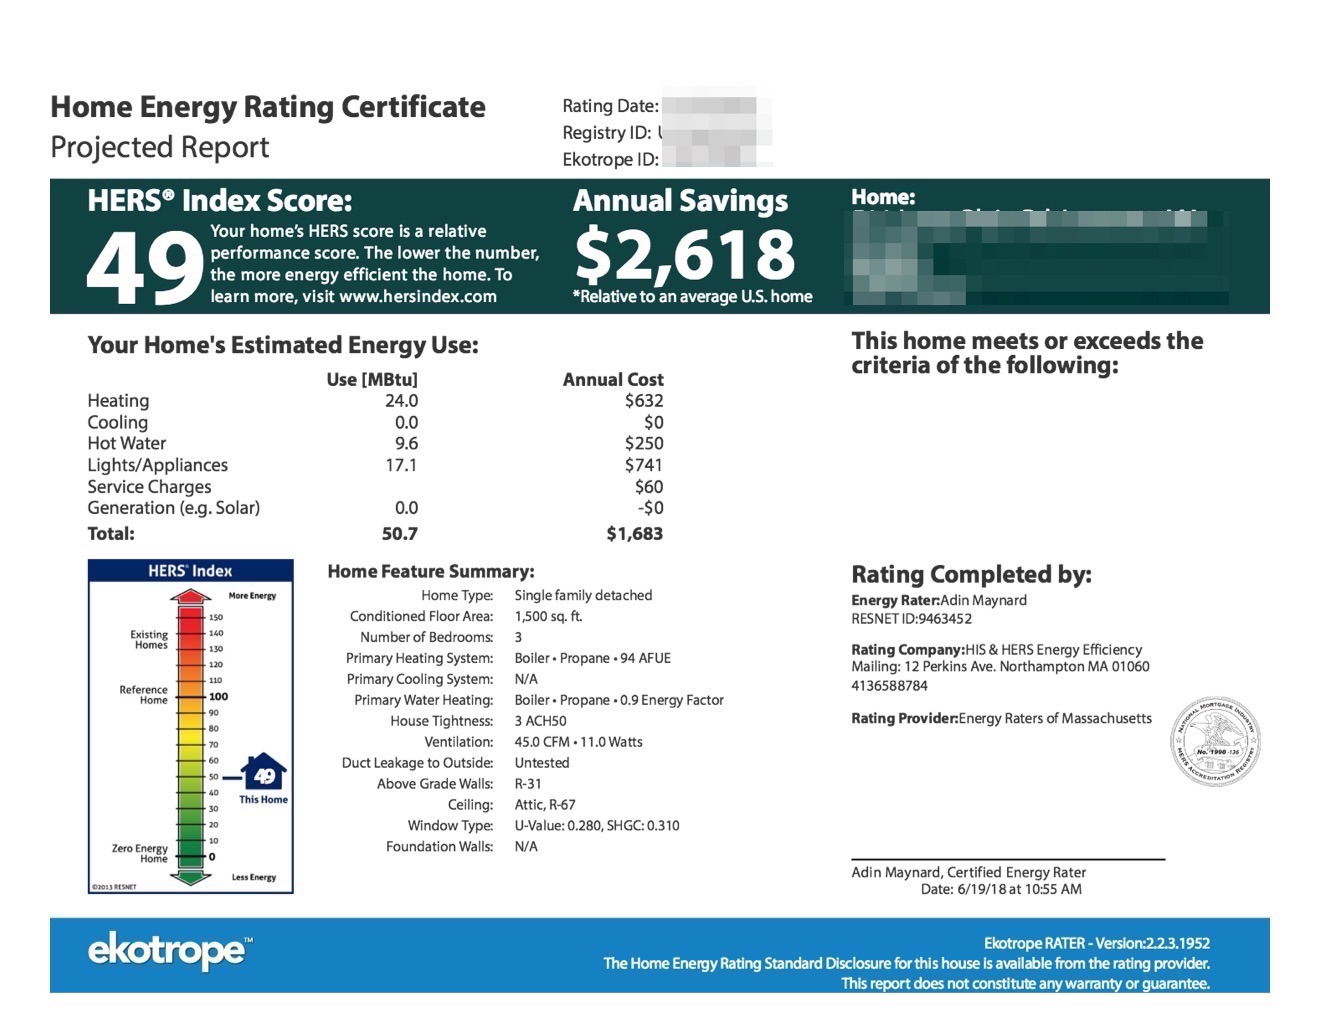Viewport: 1320px width, 1020px height.
Task: Click the mailing address 12 Perkins Ave
Action: pyautogui.click(x=1000, y=667)
